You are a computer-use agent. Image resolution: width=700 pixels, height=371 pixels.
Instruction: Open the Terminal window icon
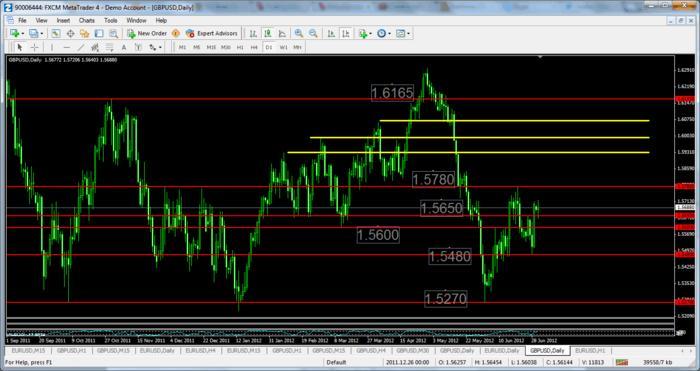tap(99, 33)
